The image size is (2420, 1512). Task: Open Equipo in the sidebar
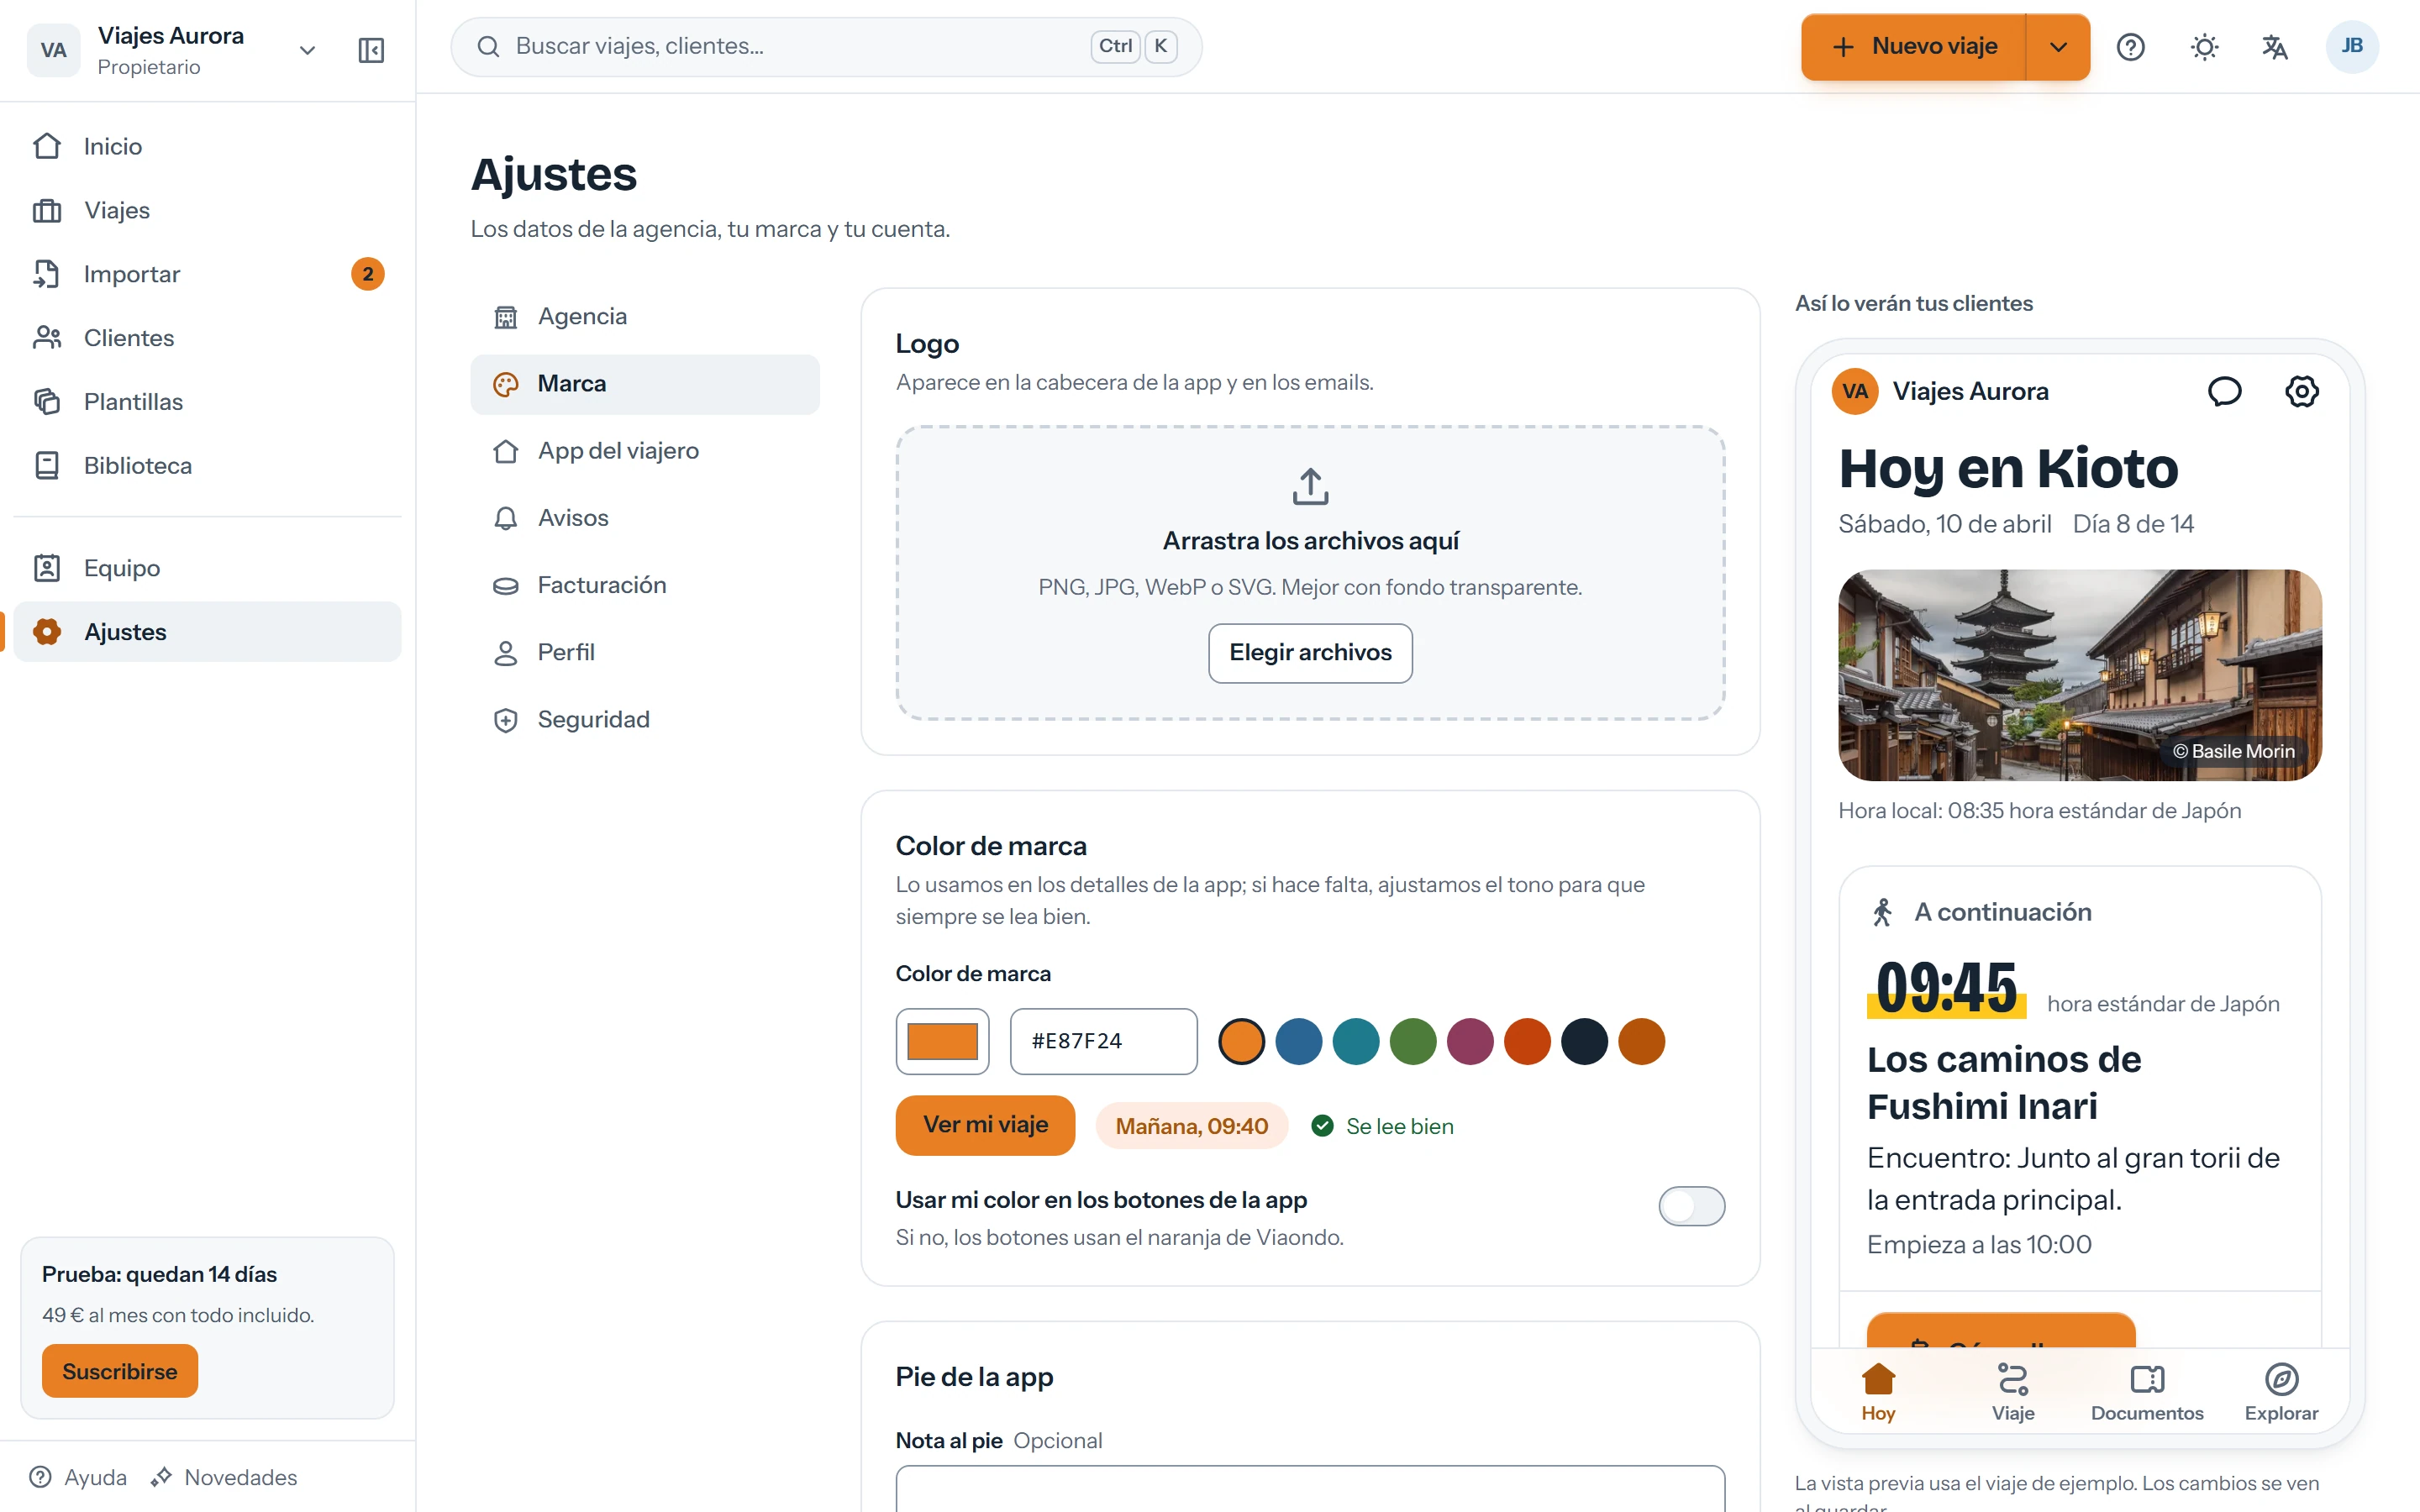(x=207, y=568)
